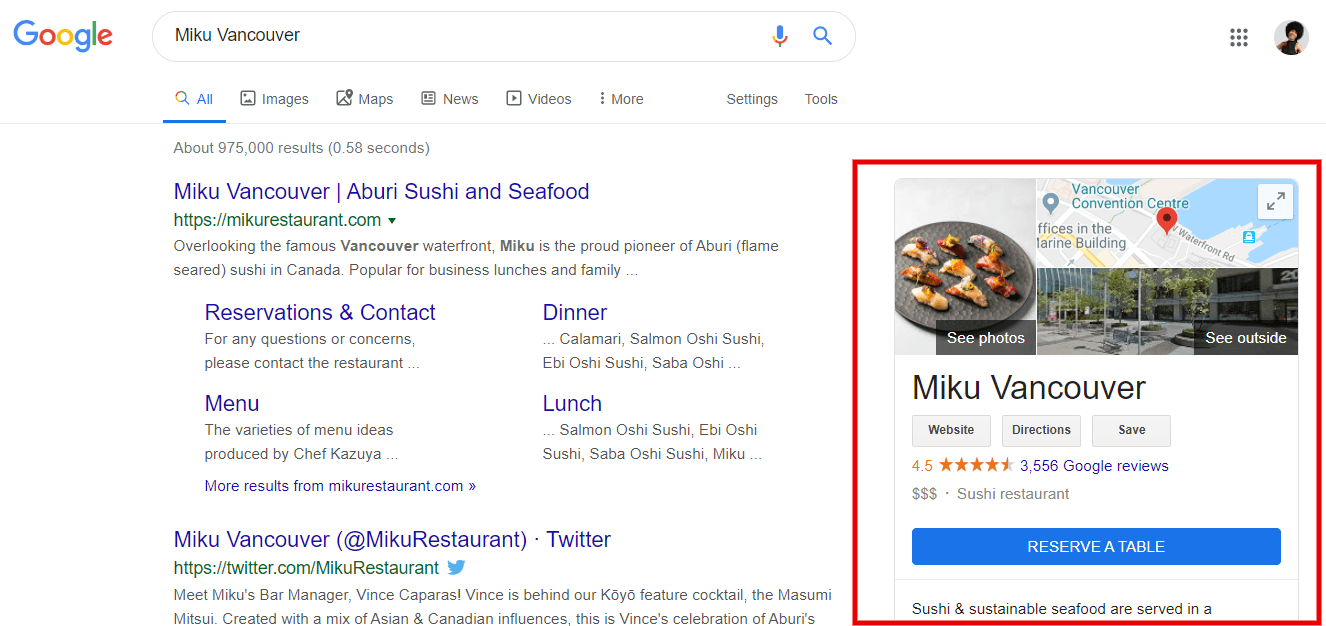Screen dimensions: 1326x626
Task: Switch to the Maps tab
Action: point(365,99)
